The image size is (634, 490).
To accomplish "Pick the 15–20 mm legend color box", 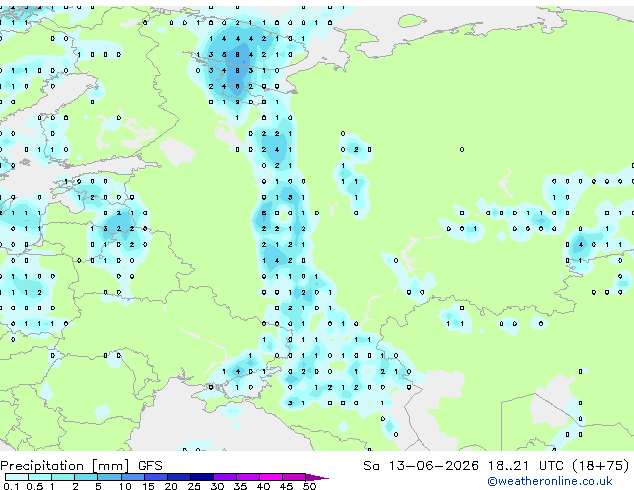I will (x=156, y=477).
